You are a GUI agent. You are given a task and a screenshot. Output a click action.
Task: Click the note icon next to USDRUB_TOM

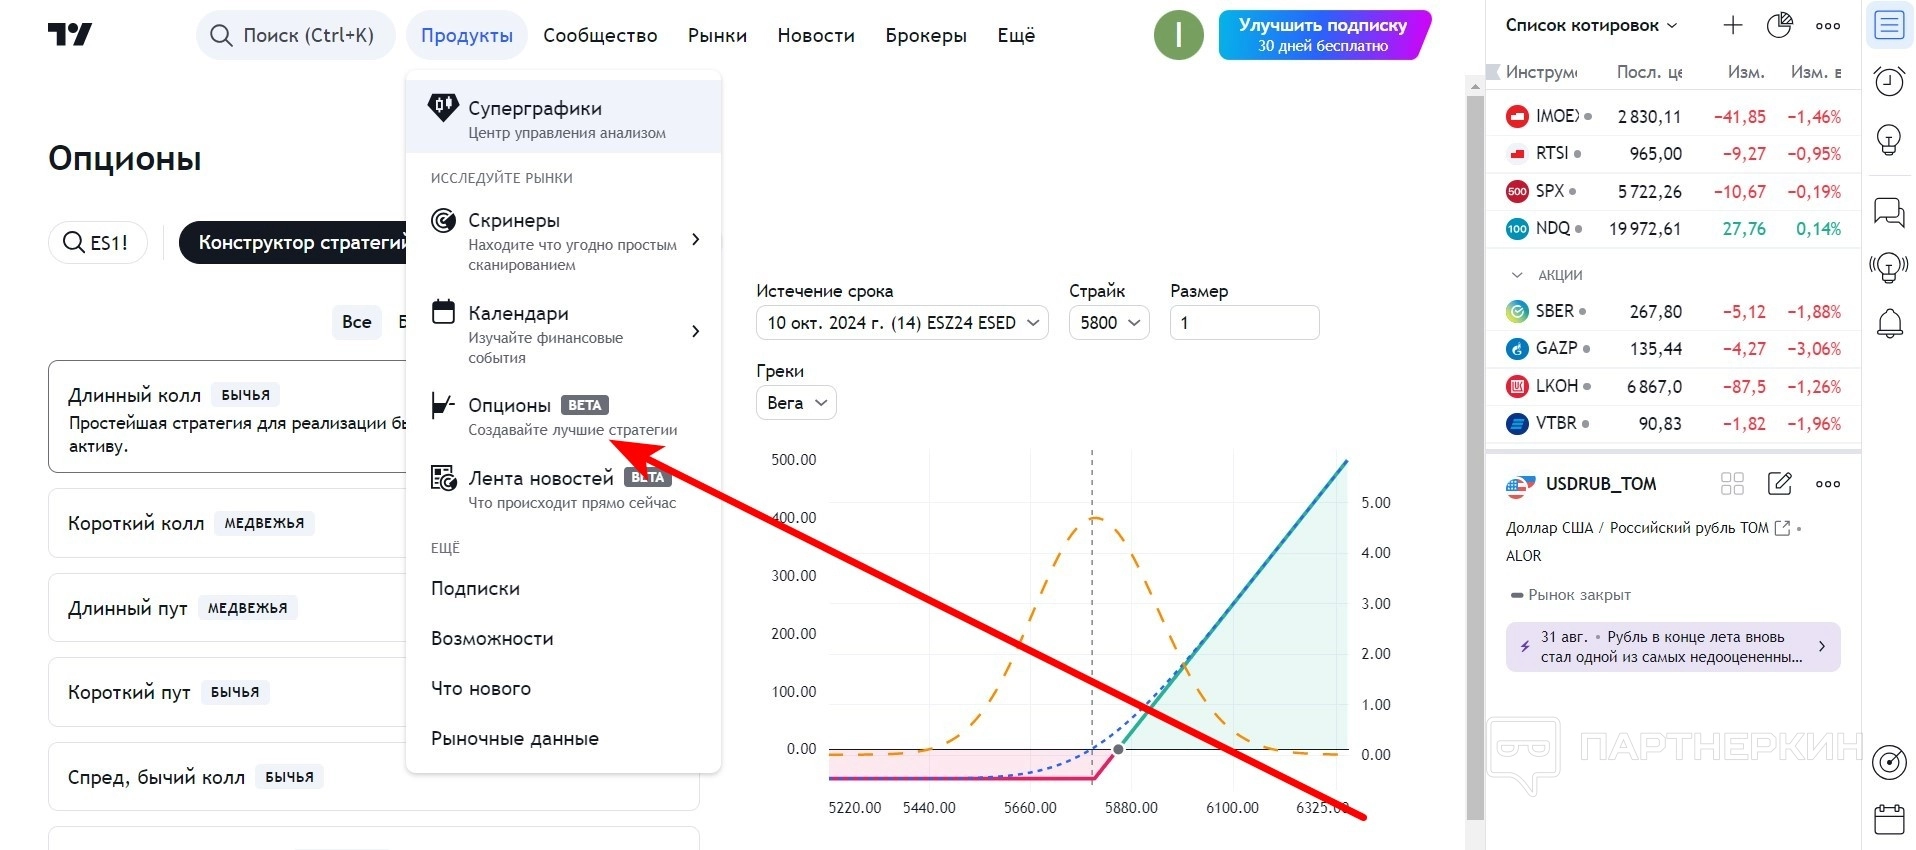coord(1780,484)
